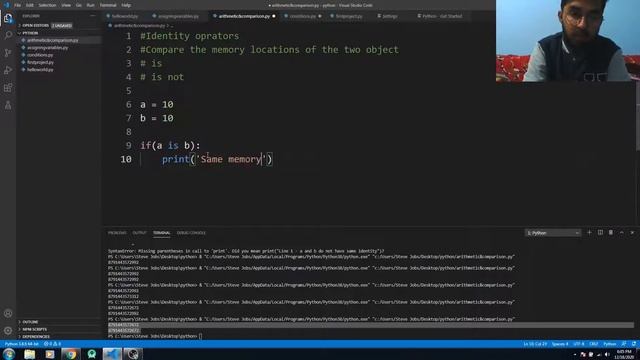The width and height of the screenshot is (640, 360).
Task: Click UTF-8 encoding in status bar
Action: click(x=579, y=344)
